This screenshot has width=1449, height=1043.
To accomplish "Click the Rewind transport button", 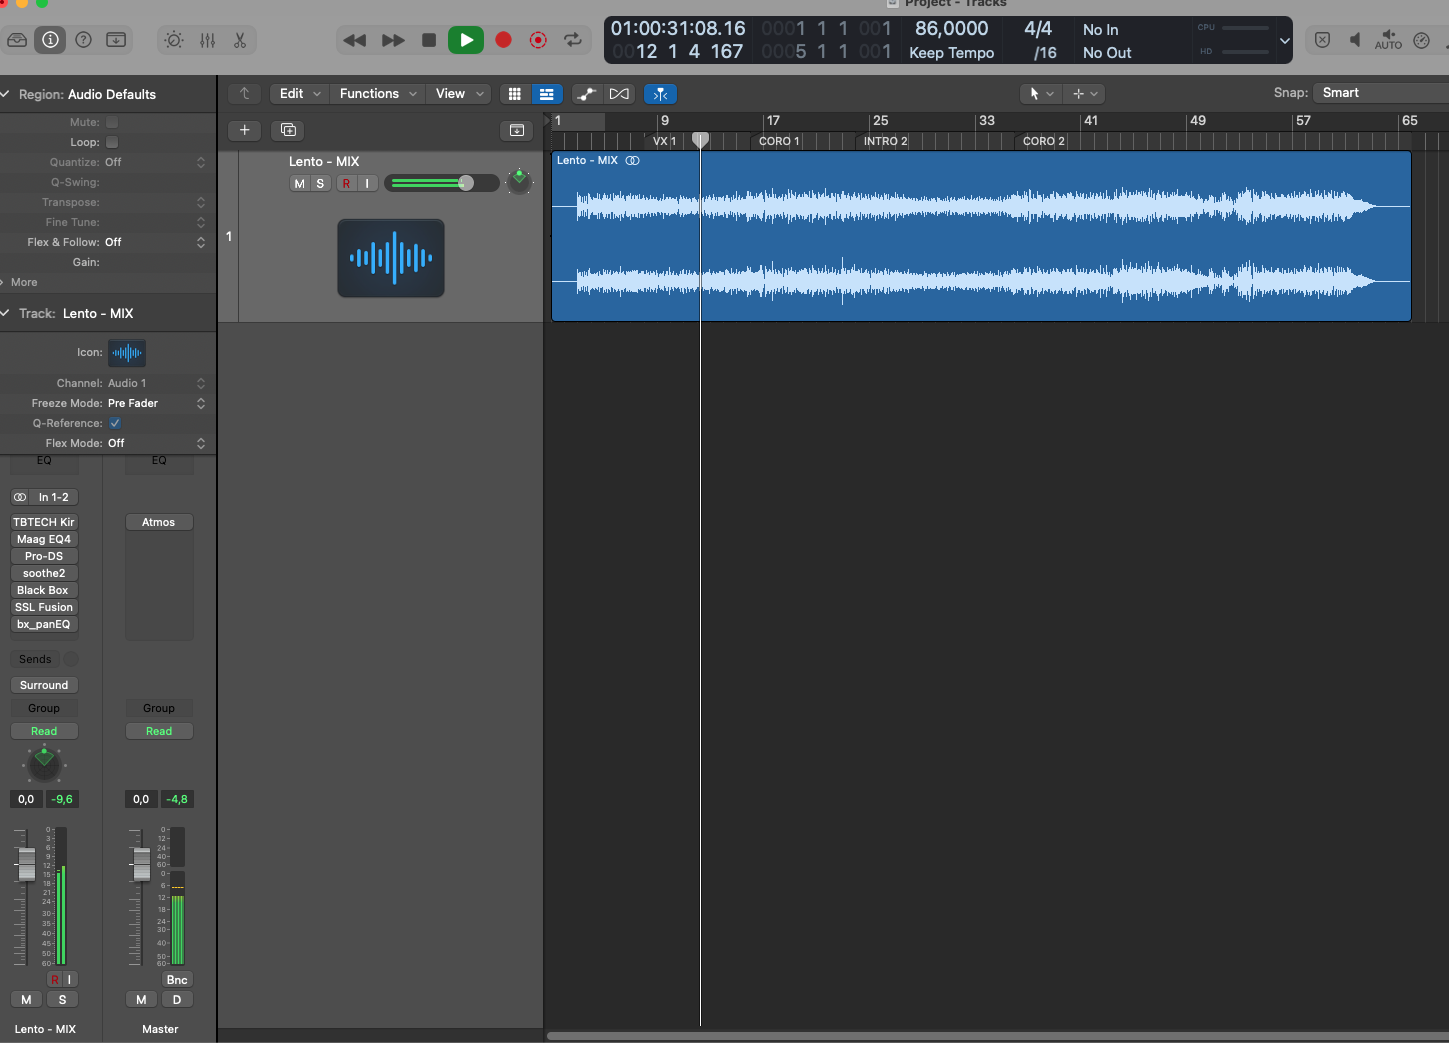I will (x=354, y=40).
